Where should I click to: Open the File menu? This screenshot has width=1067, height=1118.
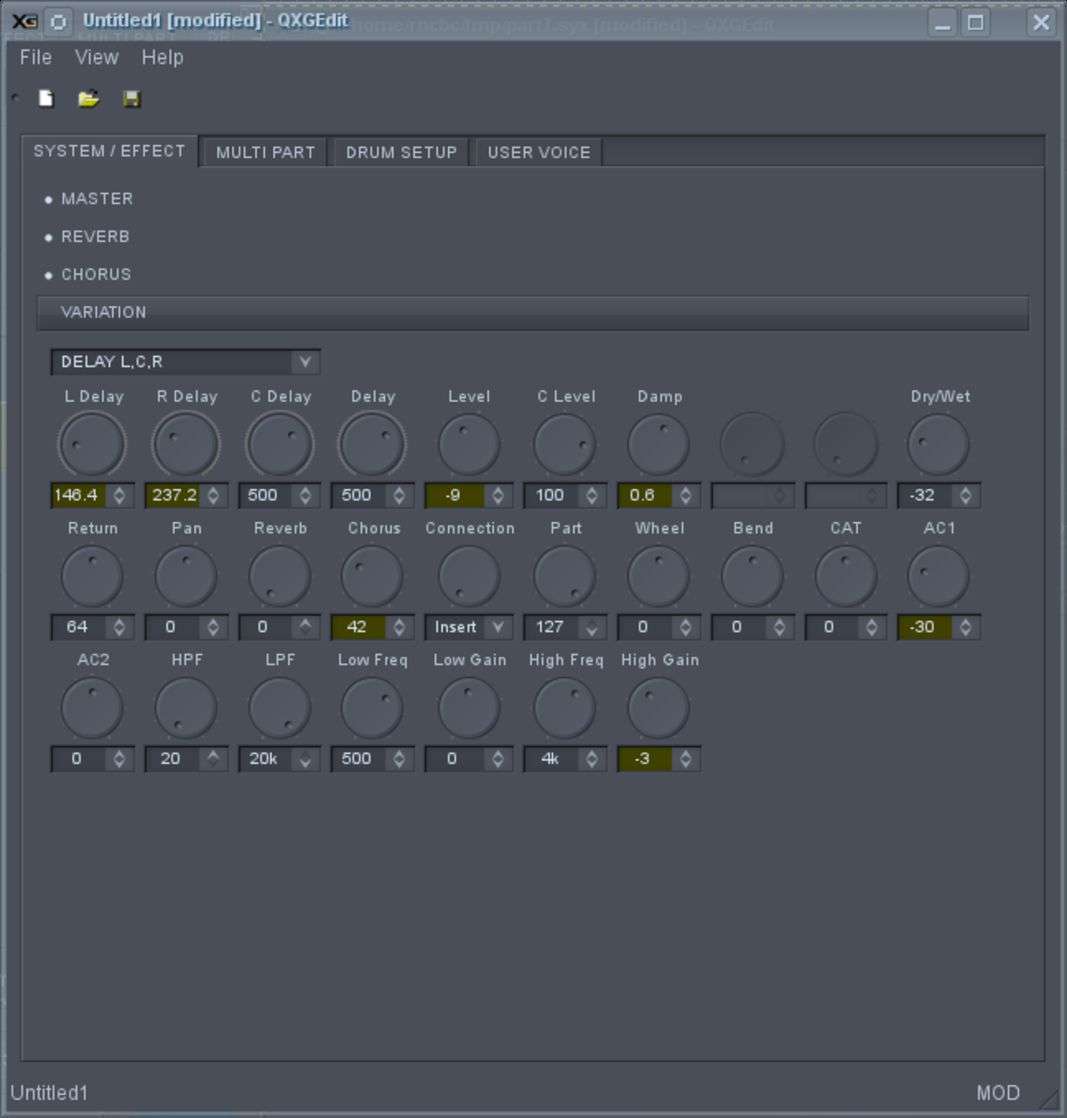[35, 58]
